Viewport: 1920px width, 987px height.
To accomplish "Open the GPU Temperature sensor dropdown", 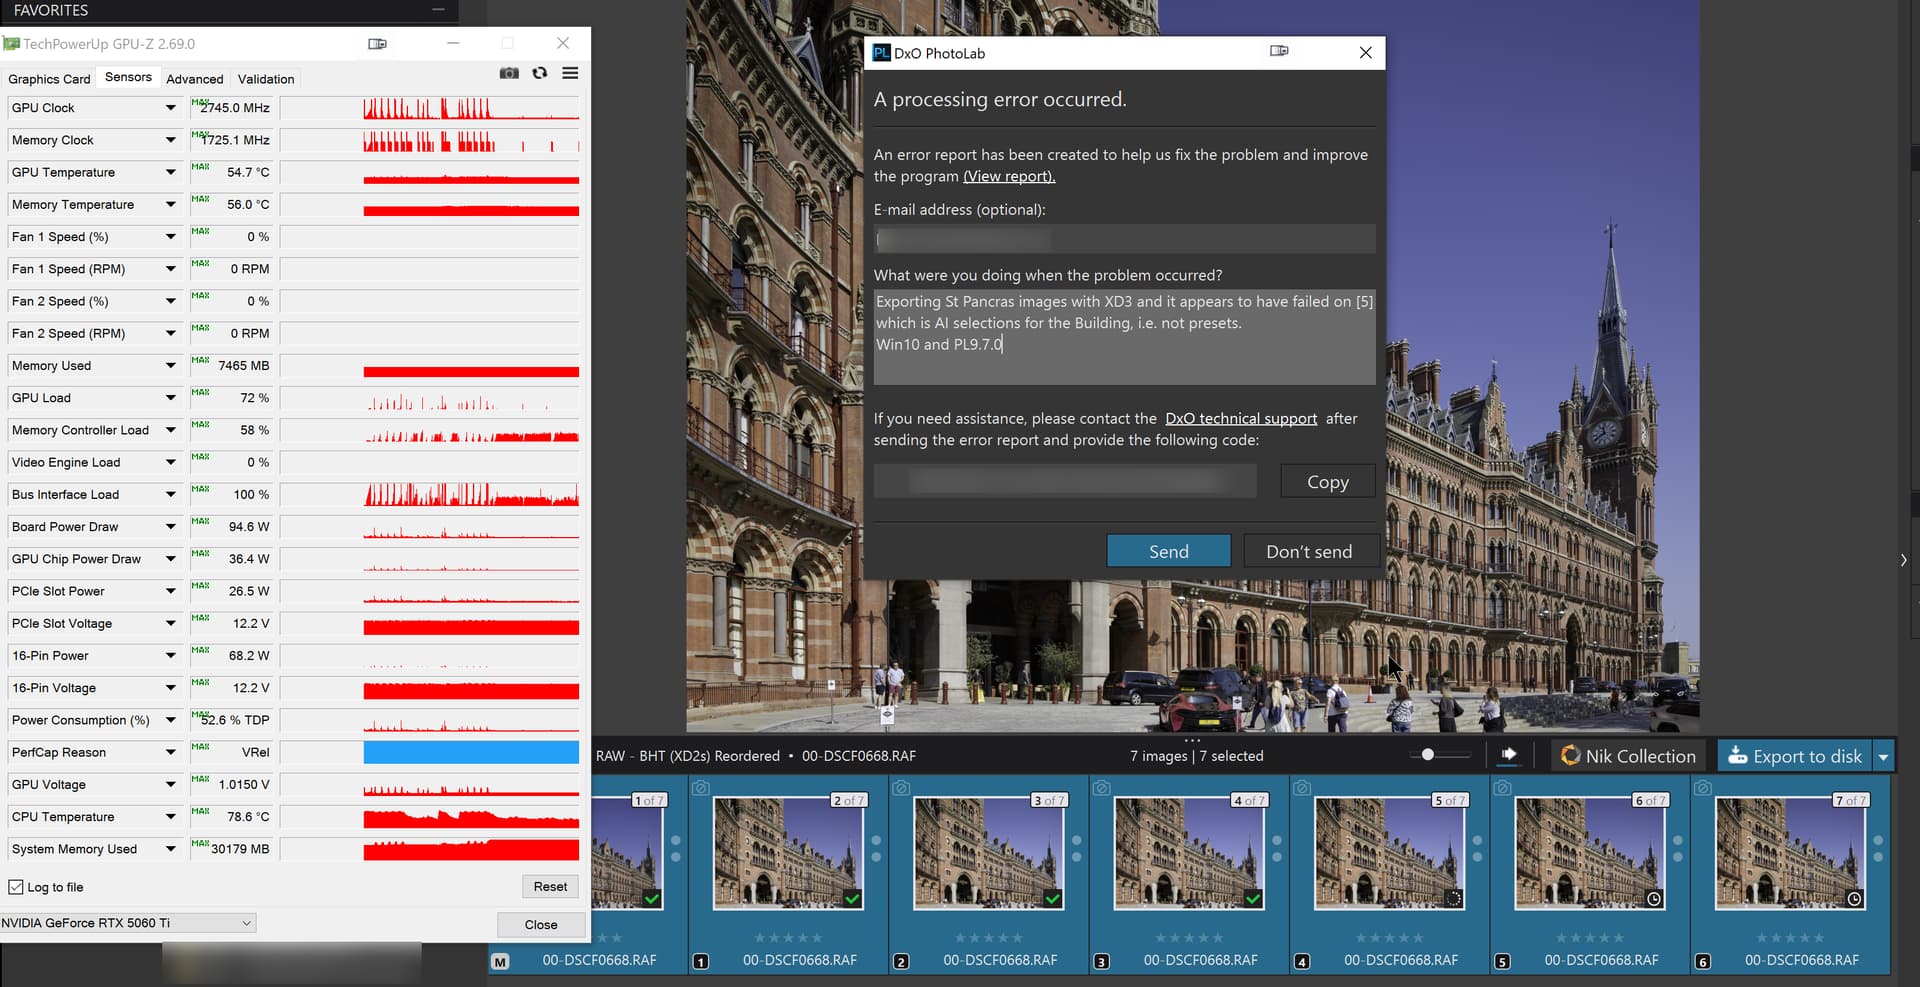I will [170, 173].
